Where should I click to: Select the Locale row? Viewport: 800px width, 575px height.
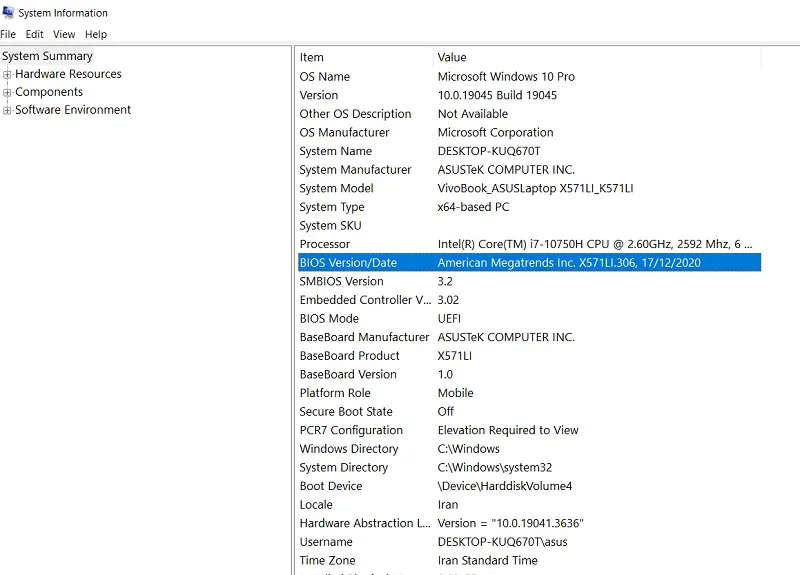(529, 505)
